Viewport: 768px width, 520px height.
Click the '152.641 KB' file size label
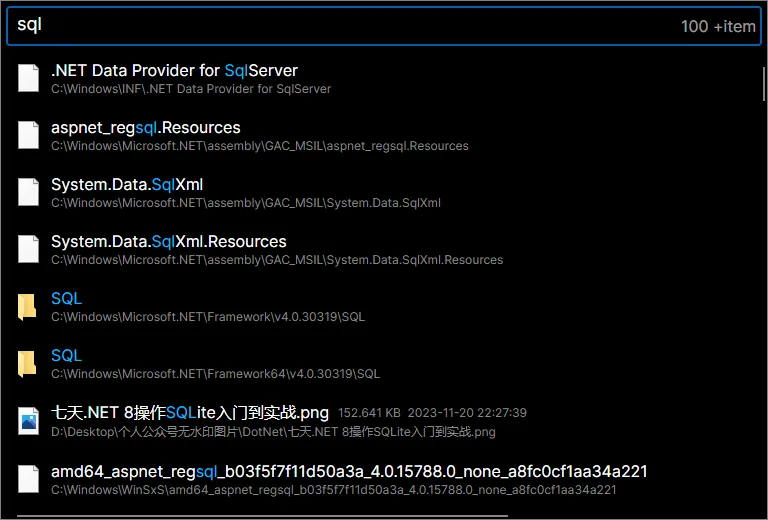coord(369,413)
